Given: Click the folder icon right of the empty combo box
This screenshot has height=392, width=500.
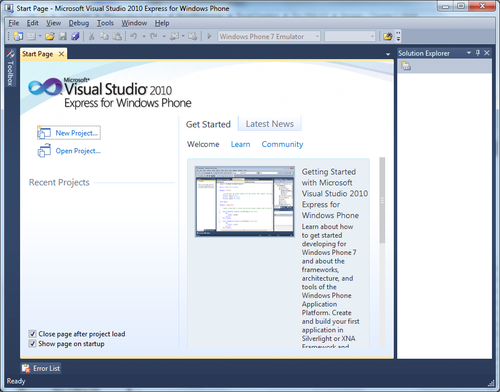Looking at the screenshot, I should (388, 36).
